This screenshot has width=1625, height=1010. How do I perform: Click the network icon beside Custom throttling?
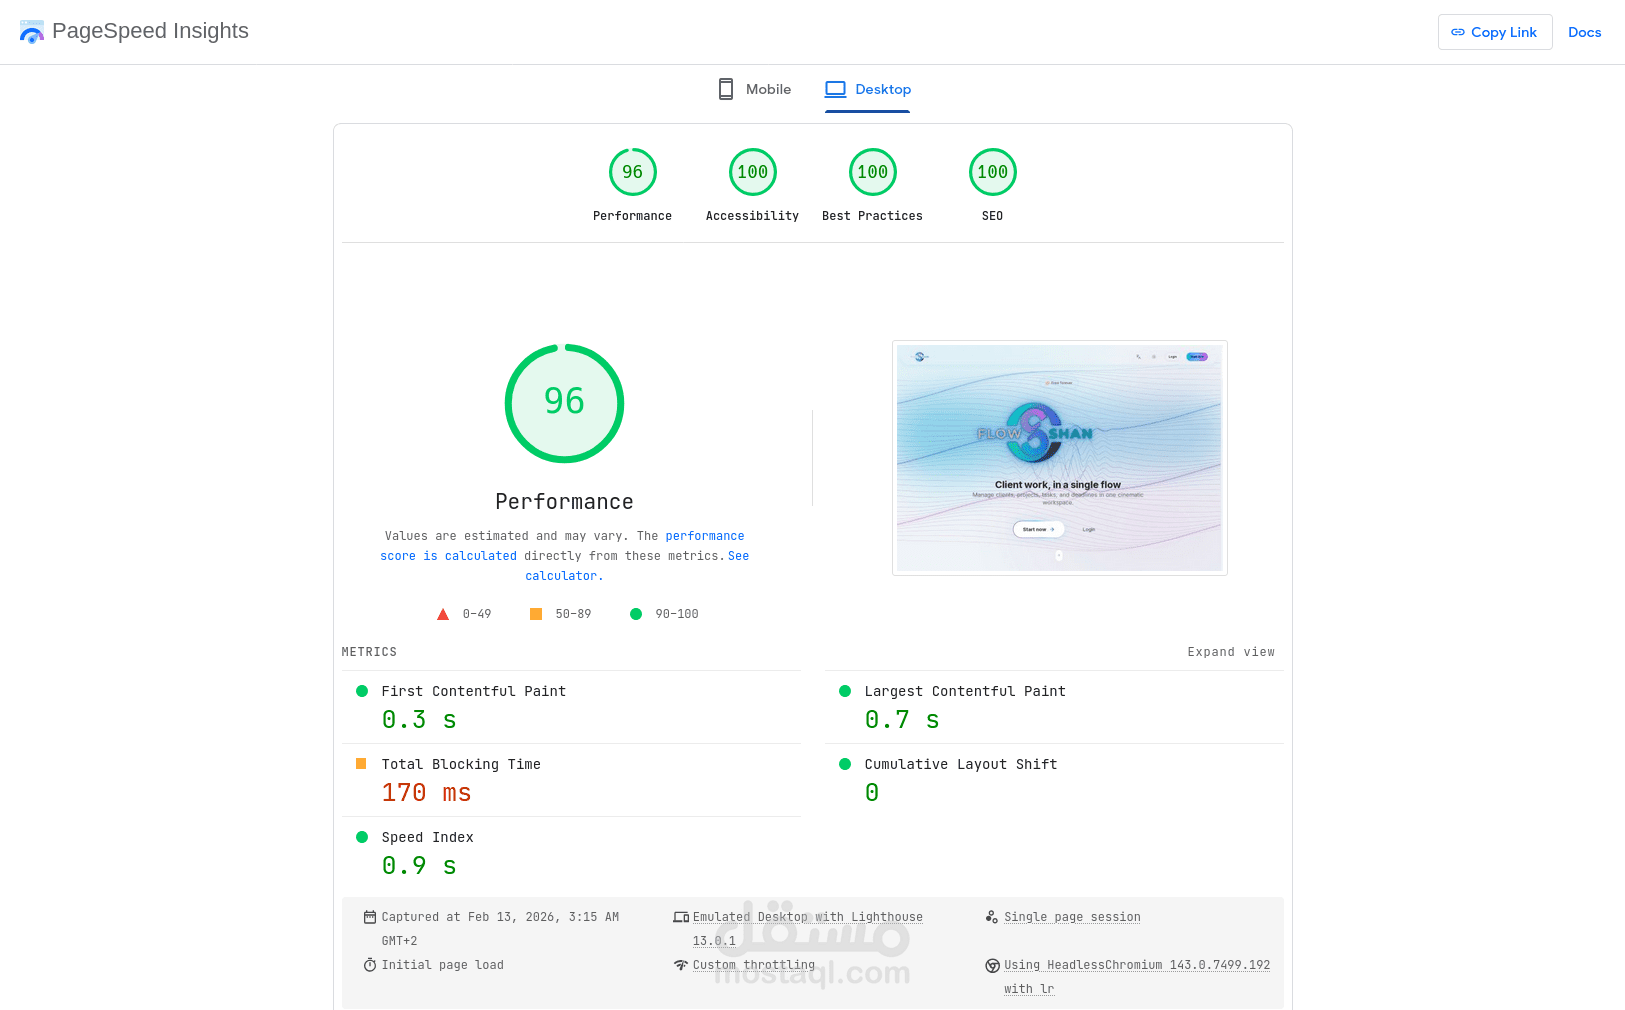click(x=681, y=965)
